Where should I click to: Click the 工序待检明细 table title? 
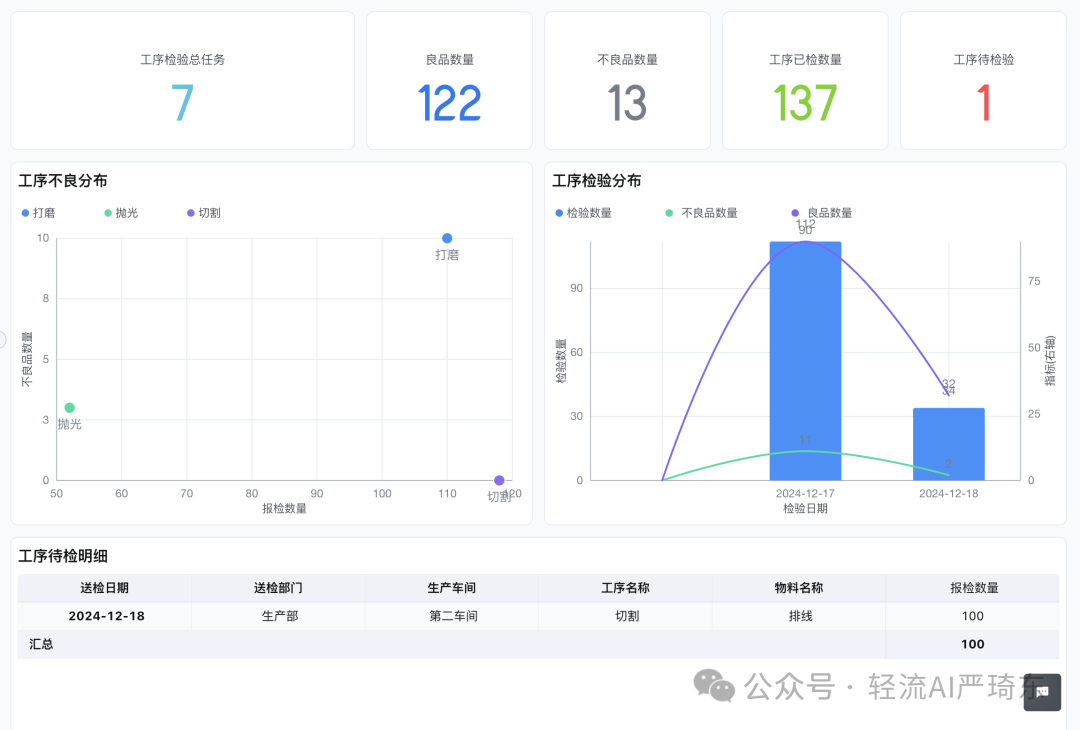click(63, 556)
